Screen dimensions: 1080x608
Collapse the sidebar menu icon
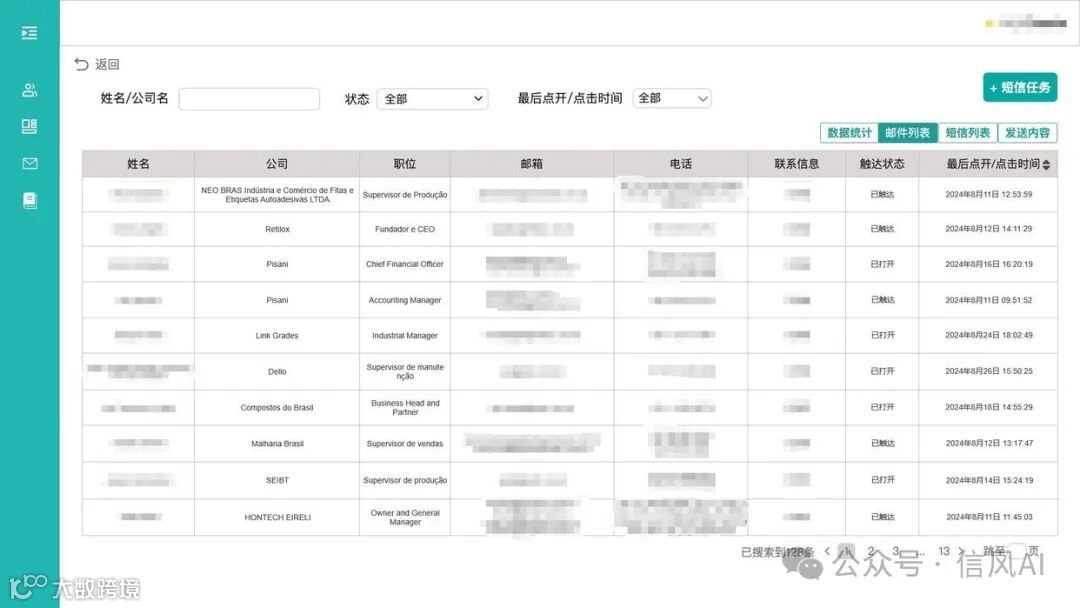coord(30,32)
